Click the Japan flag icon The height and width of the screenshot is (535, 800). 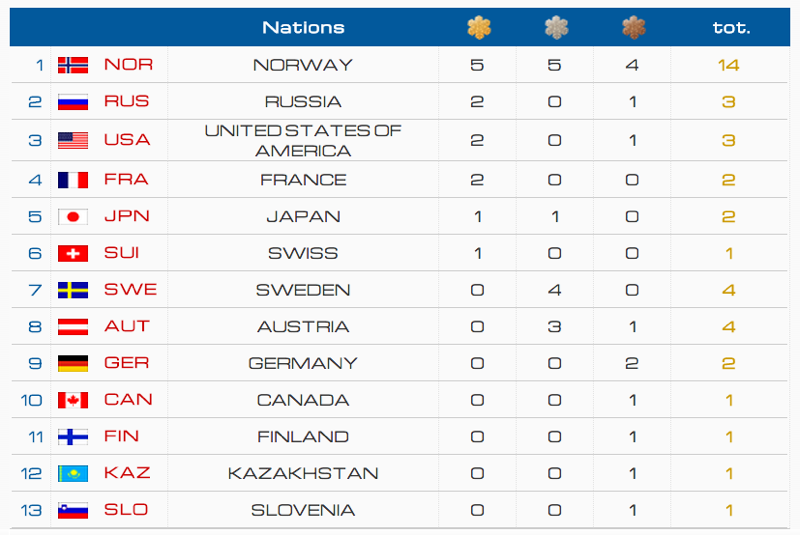click(x=74, y=216)
